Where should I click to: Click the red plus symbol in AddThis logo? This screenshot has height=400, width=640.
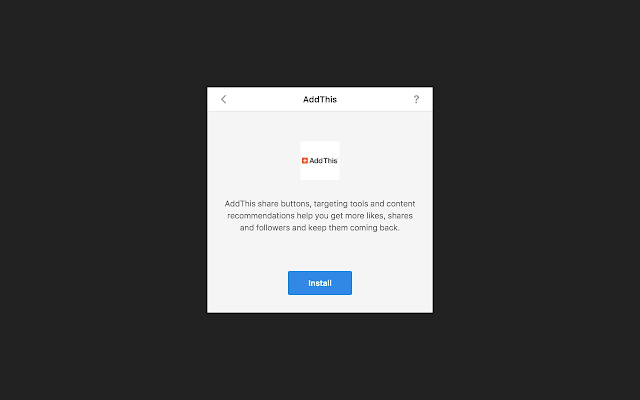pos(304,161)
